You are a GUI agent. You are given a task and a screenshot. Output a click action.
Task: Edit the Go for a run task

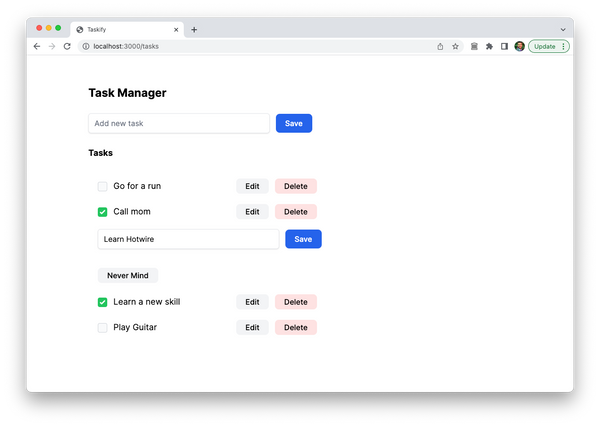(x=252, y=186)
